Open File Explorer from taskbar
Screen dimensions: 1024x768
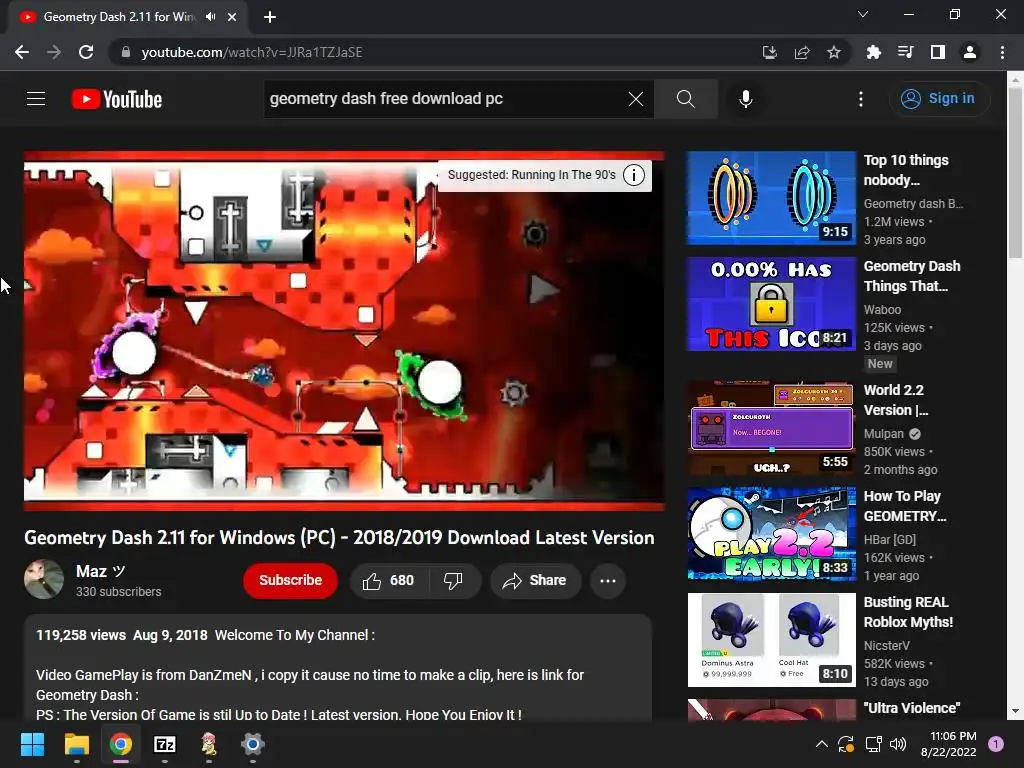[76, 744]
